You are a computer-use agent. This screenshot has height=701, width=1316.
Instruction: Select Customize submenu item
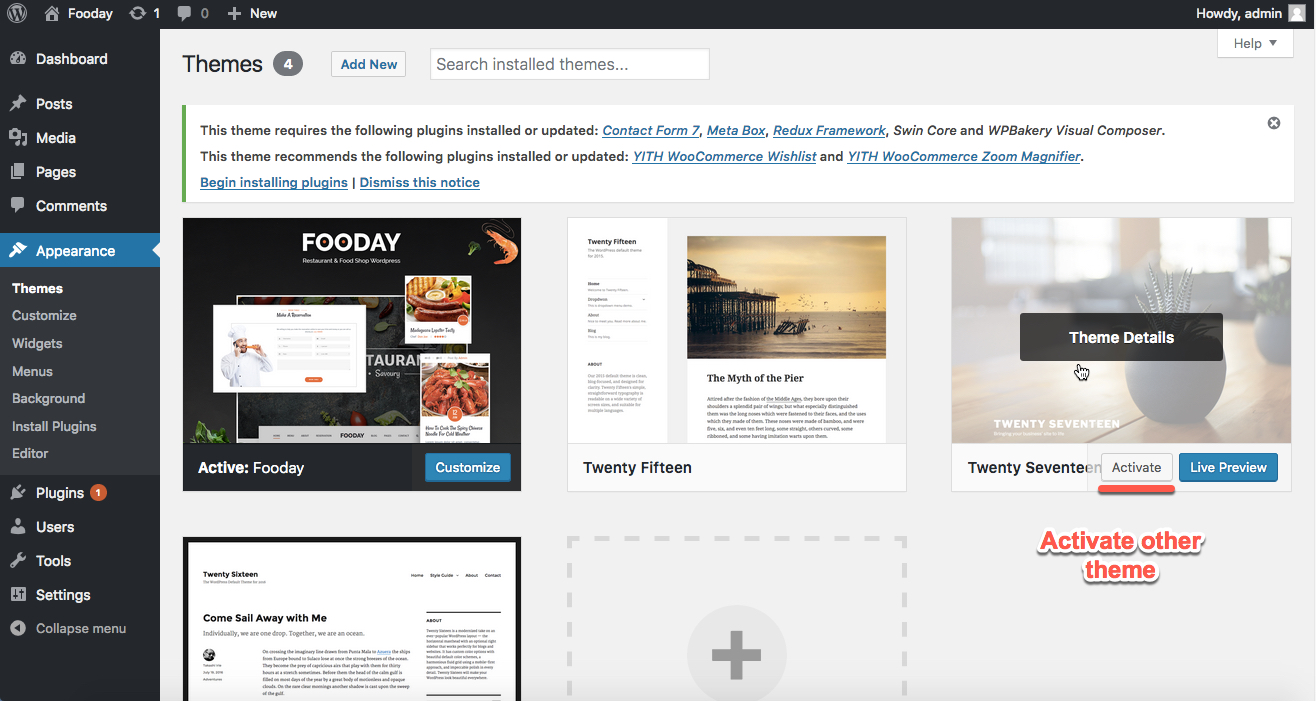[x=44, y=315]
